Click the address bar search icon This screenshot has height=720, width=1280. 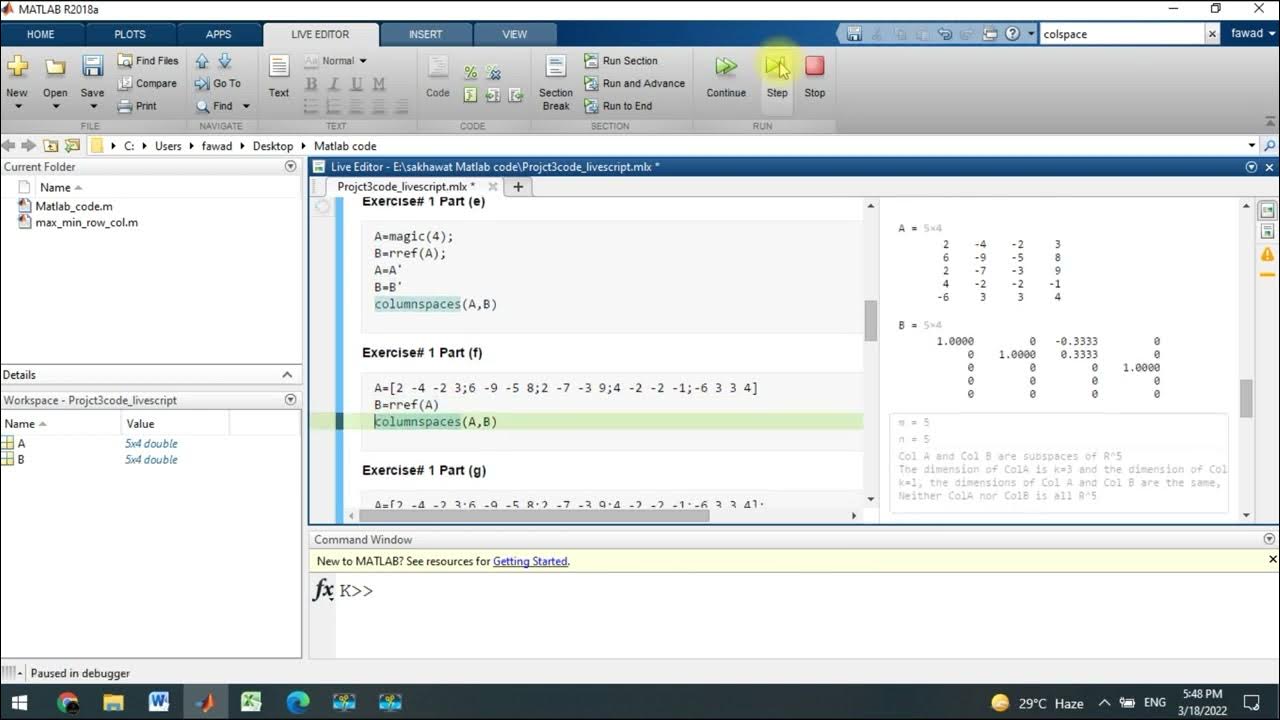[x=1270, y=146]
